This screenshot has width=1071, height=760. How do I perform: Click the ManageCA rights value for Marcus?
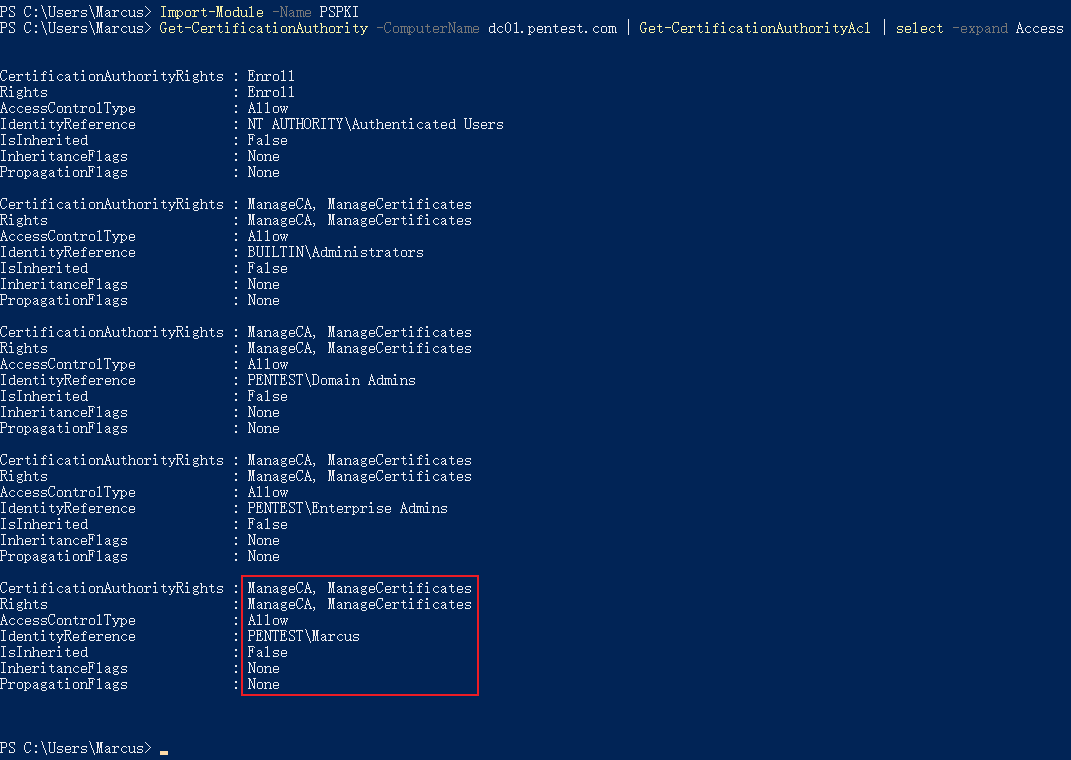(x=279, y=588)
